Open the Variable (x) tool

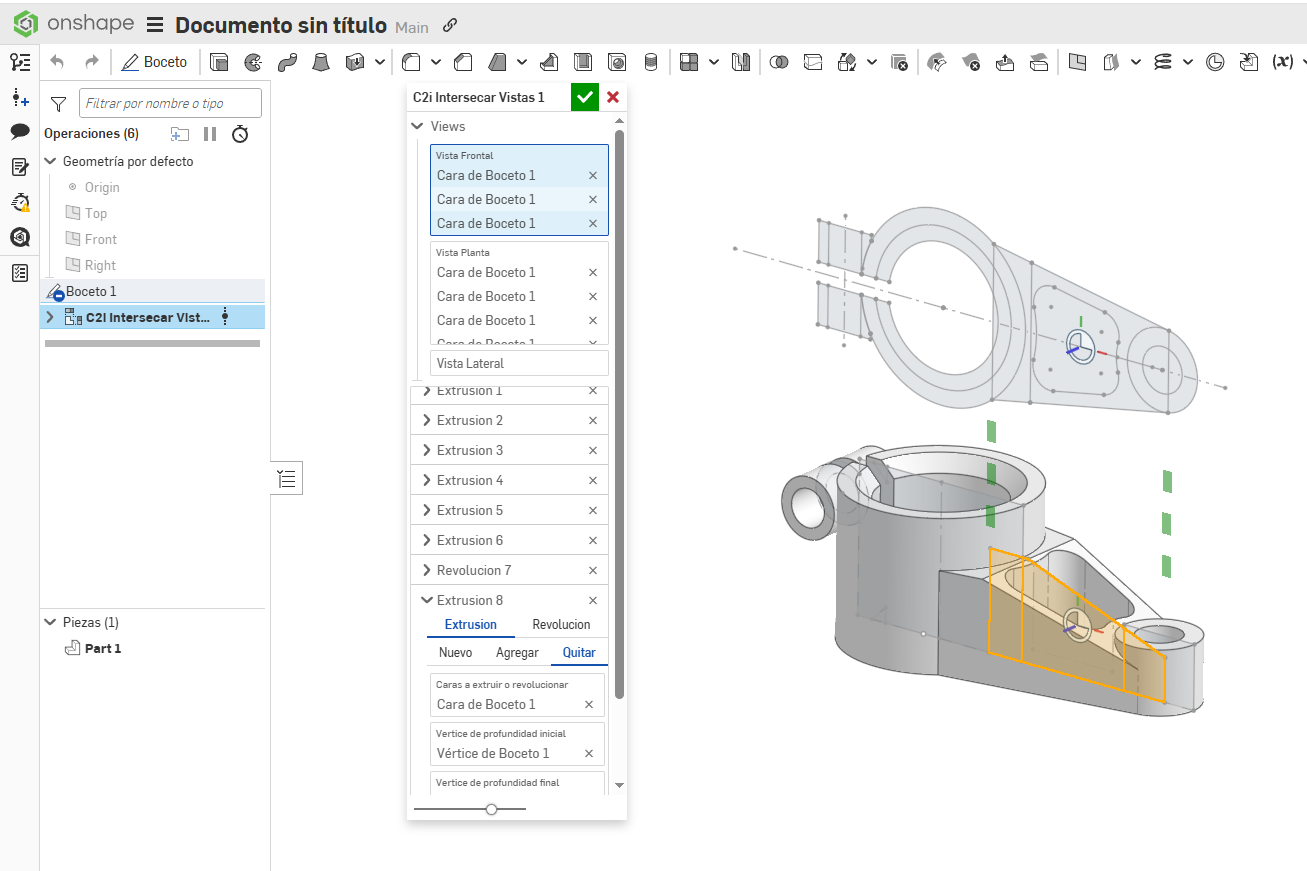coord(1282,62)
